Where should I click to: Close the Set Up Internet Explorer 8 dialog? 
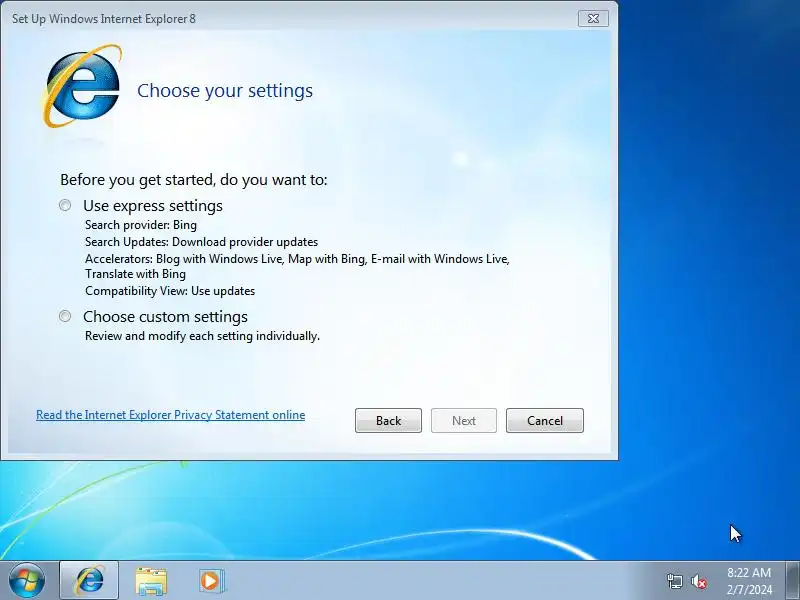point(593,18)
